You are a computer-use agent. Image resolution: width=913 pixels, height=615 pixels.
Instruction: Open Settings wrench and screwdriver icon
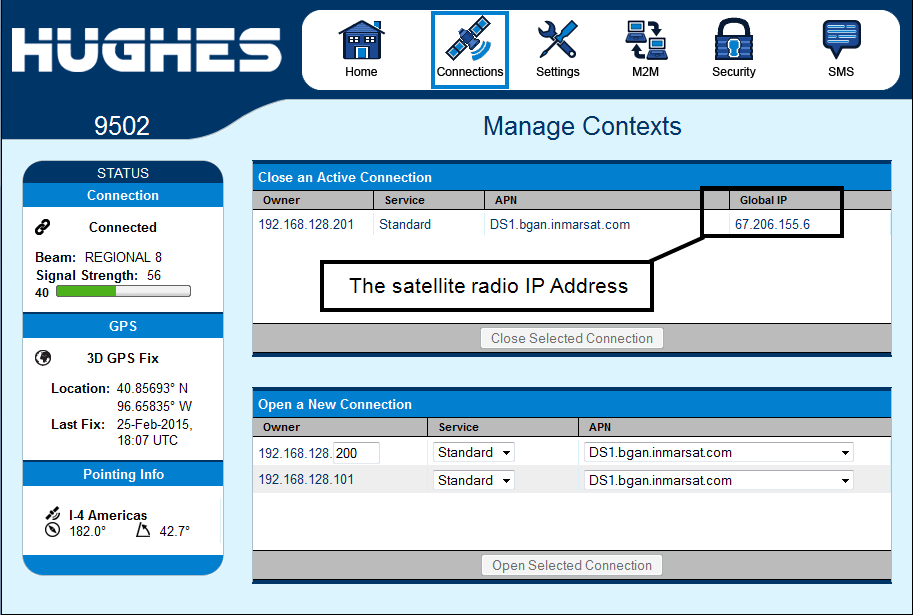point(557,42)
